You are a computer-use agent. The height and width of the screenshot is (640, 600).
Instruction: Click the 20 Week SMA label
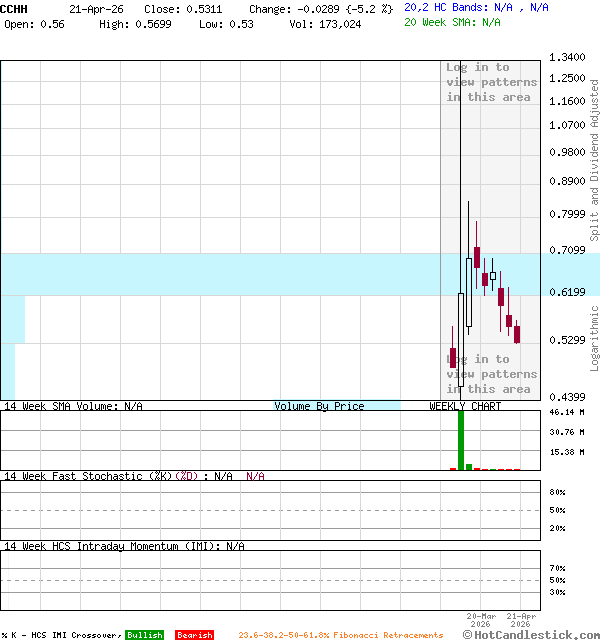tap(452, 22)
